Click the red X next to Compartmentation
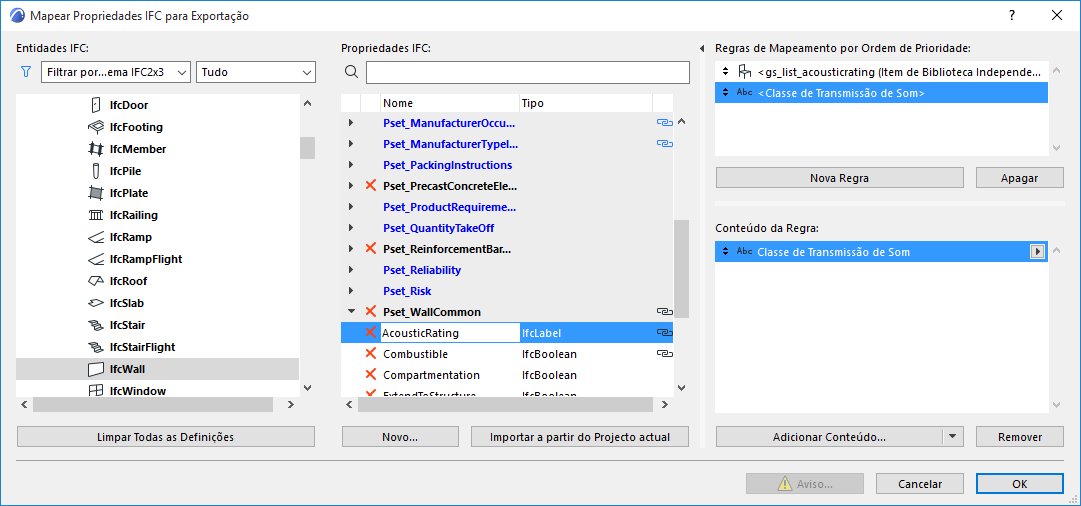The image size is (1081, 506). 371,375
